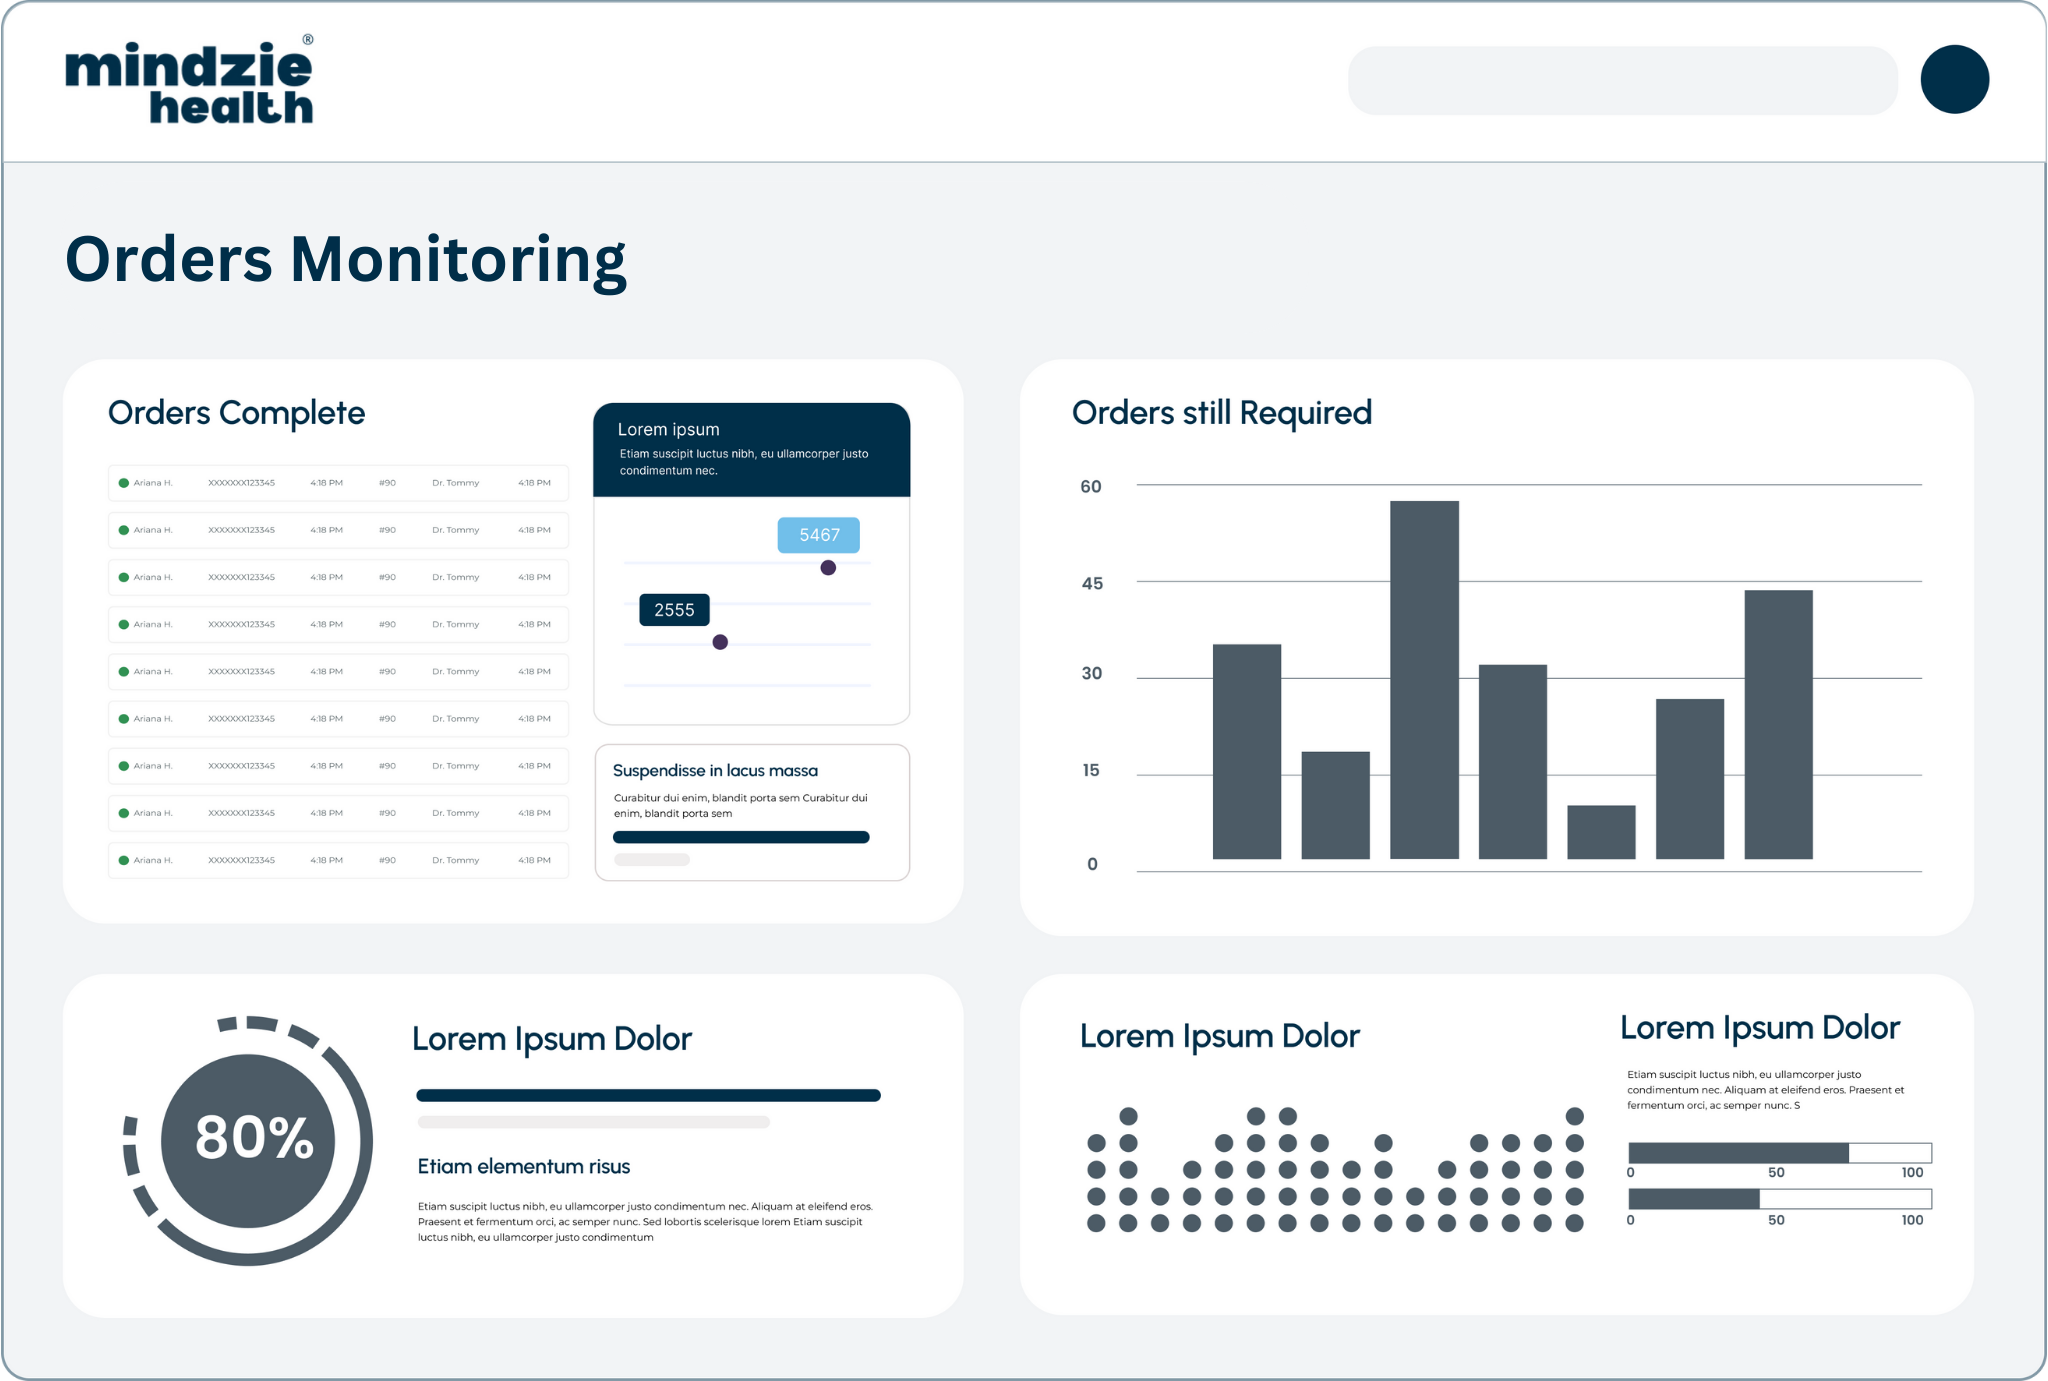This screenshot has width=2048, height=1381.
Task: Click the 80% circular progress gauge
Action: (248, 1140)
